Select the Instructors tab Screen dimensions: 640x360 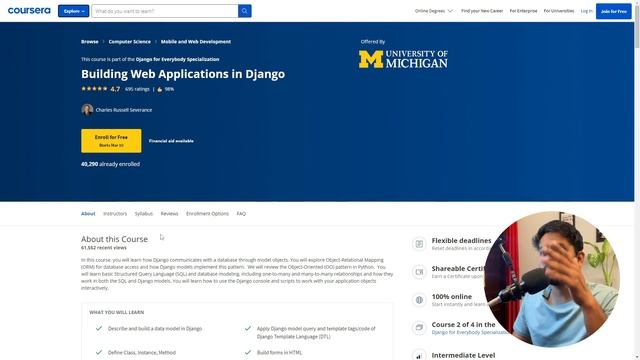pos(115,213)
